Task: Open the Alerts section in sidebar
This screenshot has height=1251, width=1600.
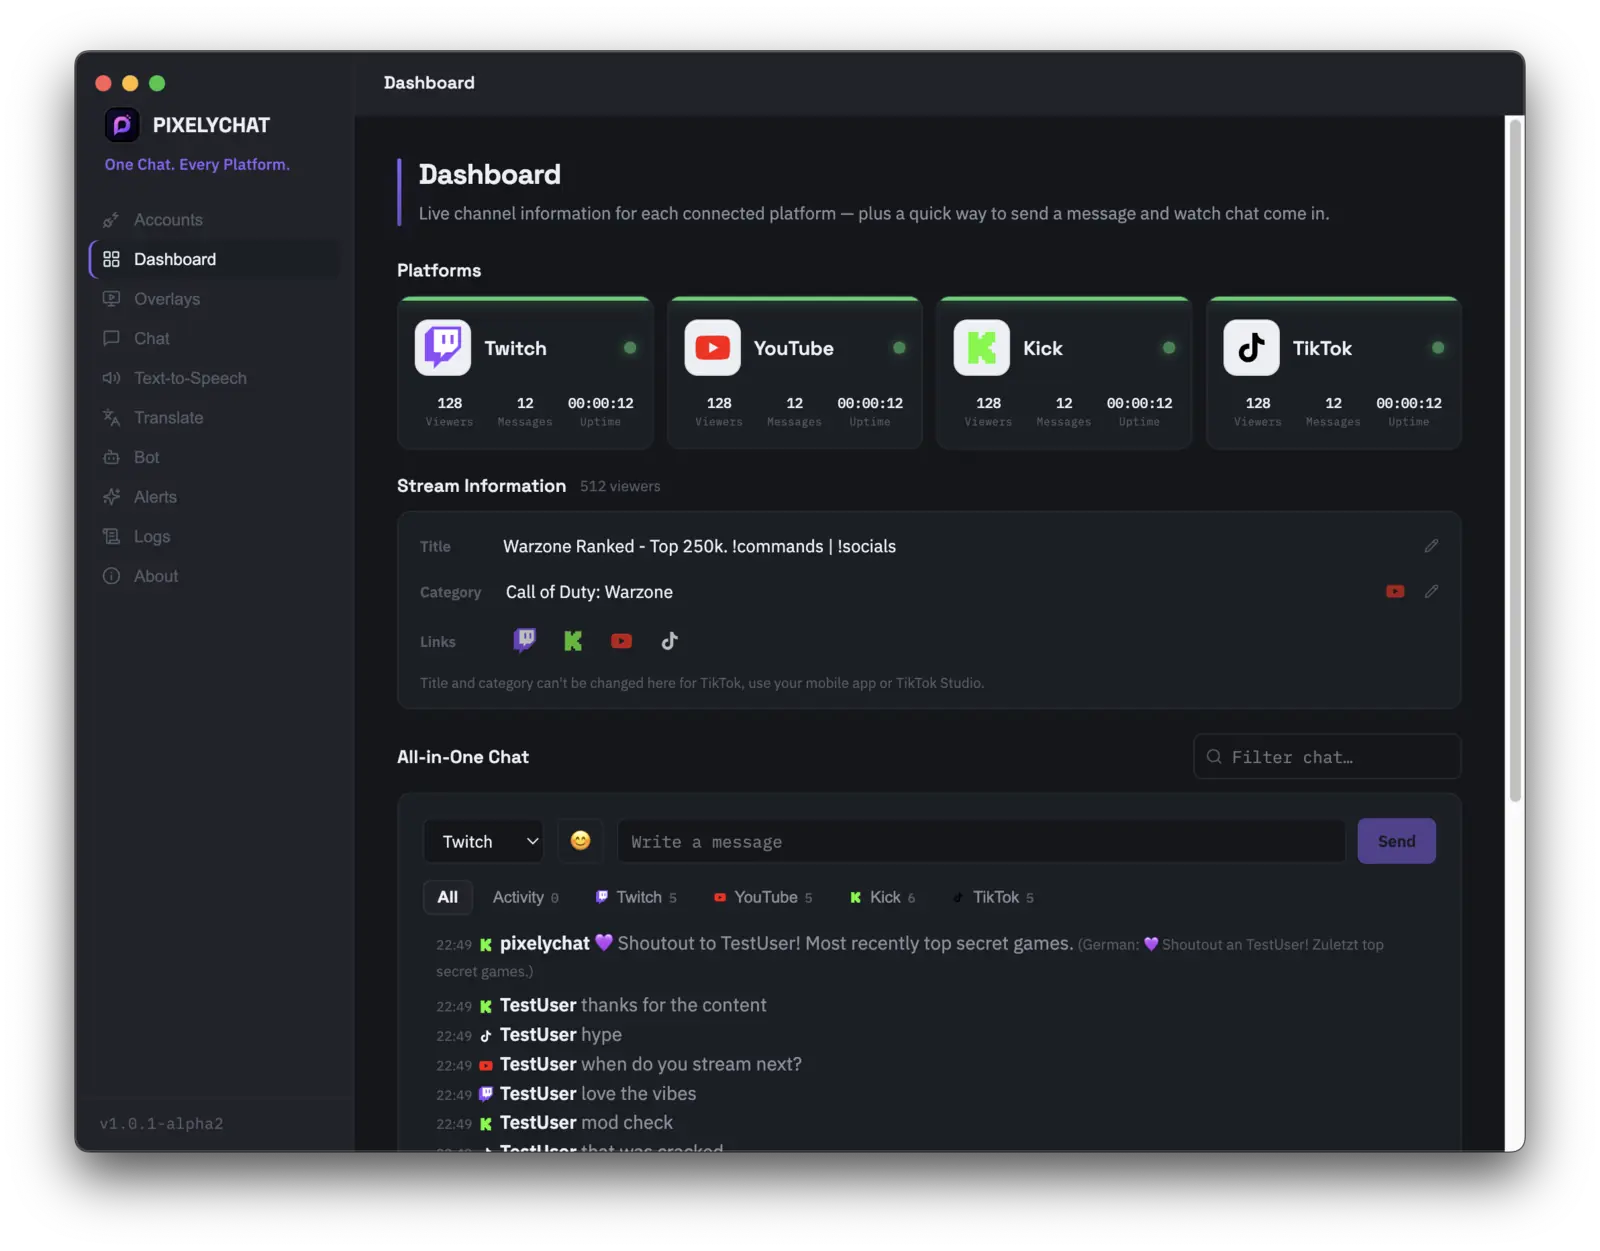Action: tap(214, 497)
